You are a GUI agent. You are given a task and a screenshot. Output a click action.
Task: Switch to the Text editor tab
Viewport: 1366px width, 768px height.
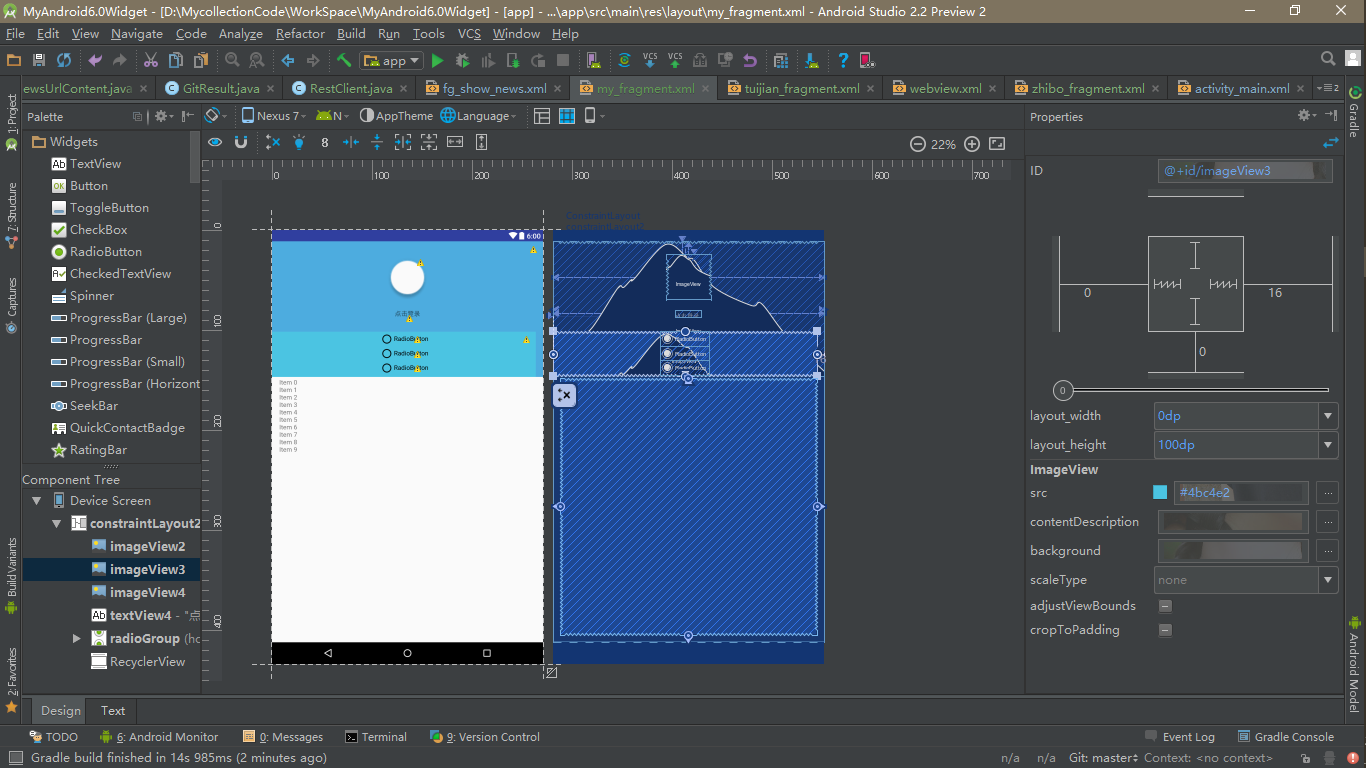point(113,711)
